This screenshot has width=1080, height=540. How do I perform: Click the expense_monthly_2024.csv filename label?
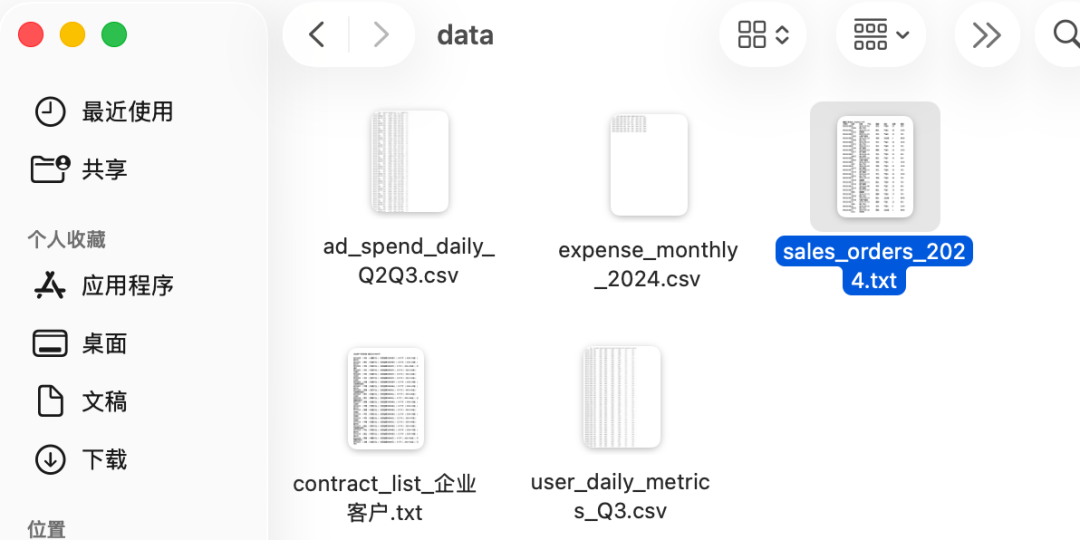tap(648, 264)
